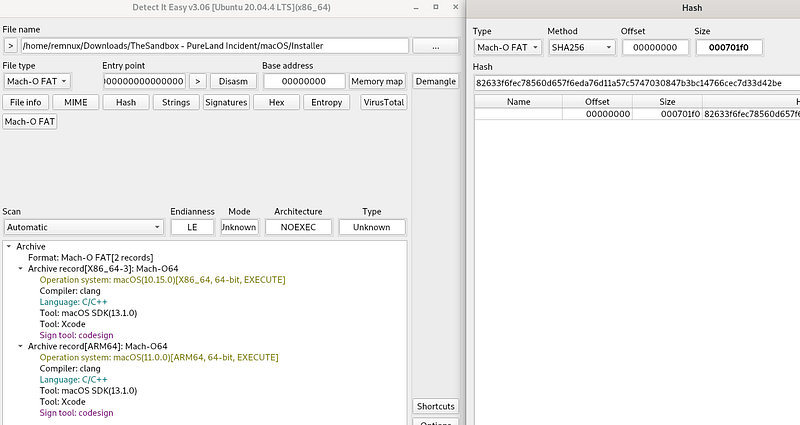Collapse the Archive record[ARM64] node

point(20,346)
